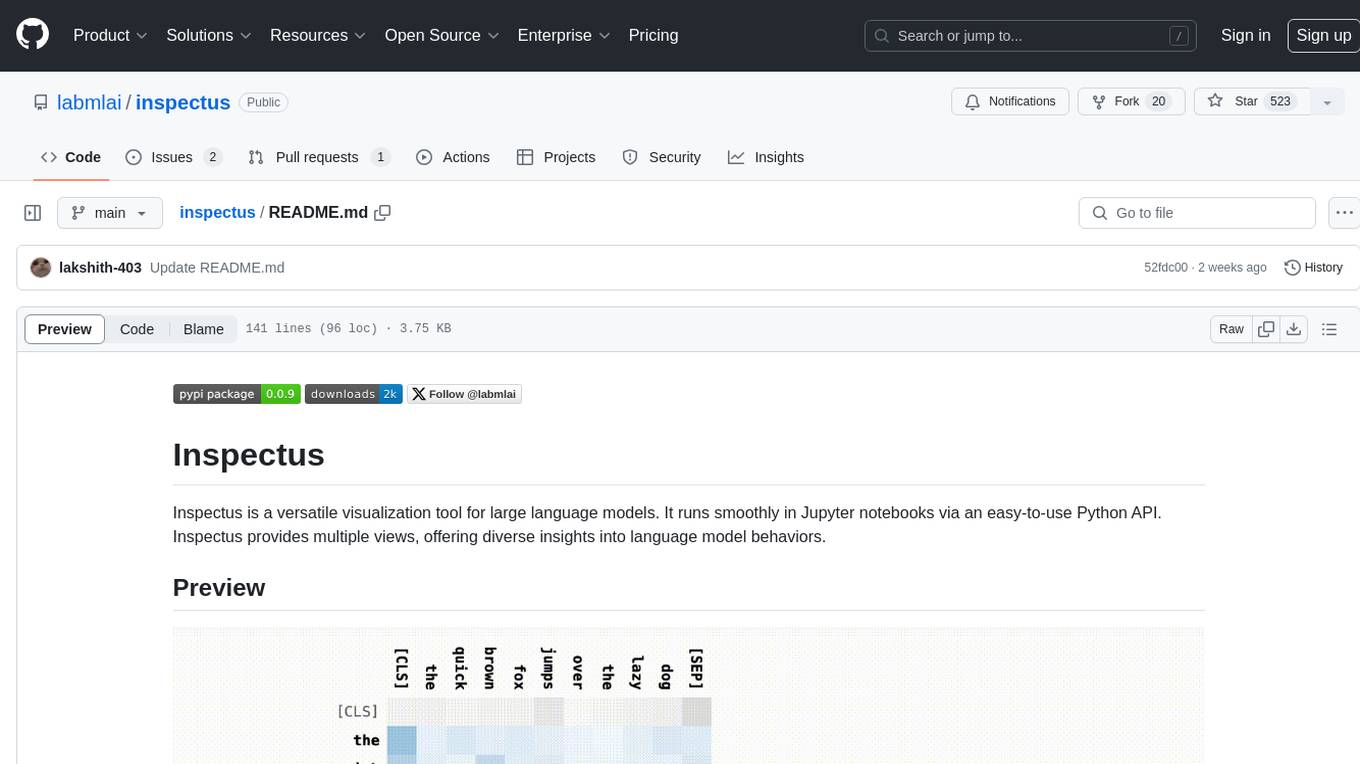Switch to the Projects tab

tap(556, 157)
